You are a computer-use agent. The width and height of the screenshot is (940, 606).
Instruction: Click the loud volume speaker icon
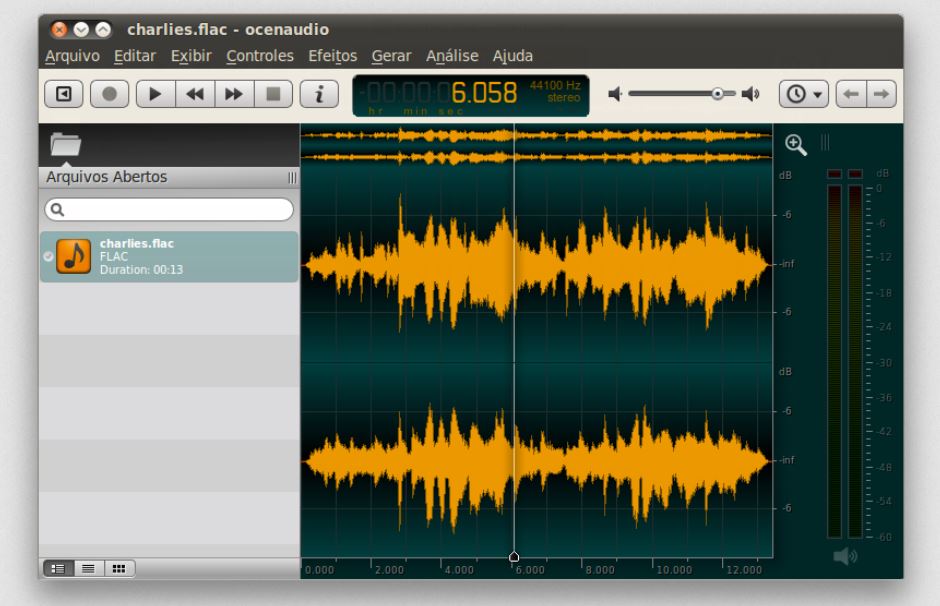pos(751,94)
